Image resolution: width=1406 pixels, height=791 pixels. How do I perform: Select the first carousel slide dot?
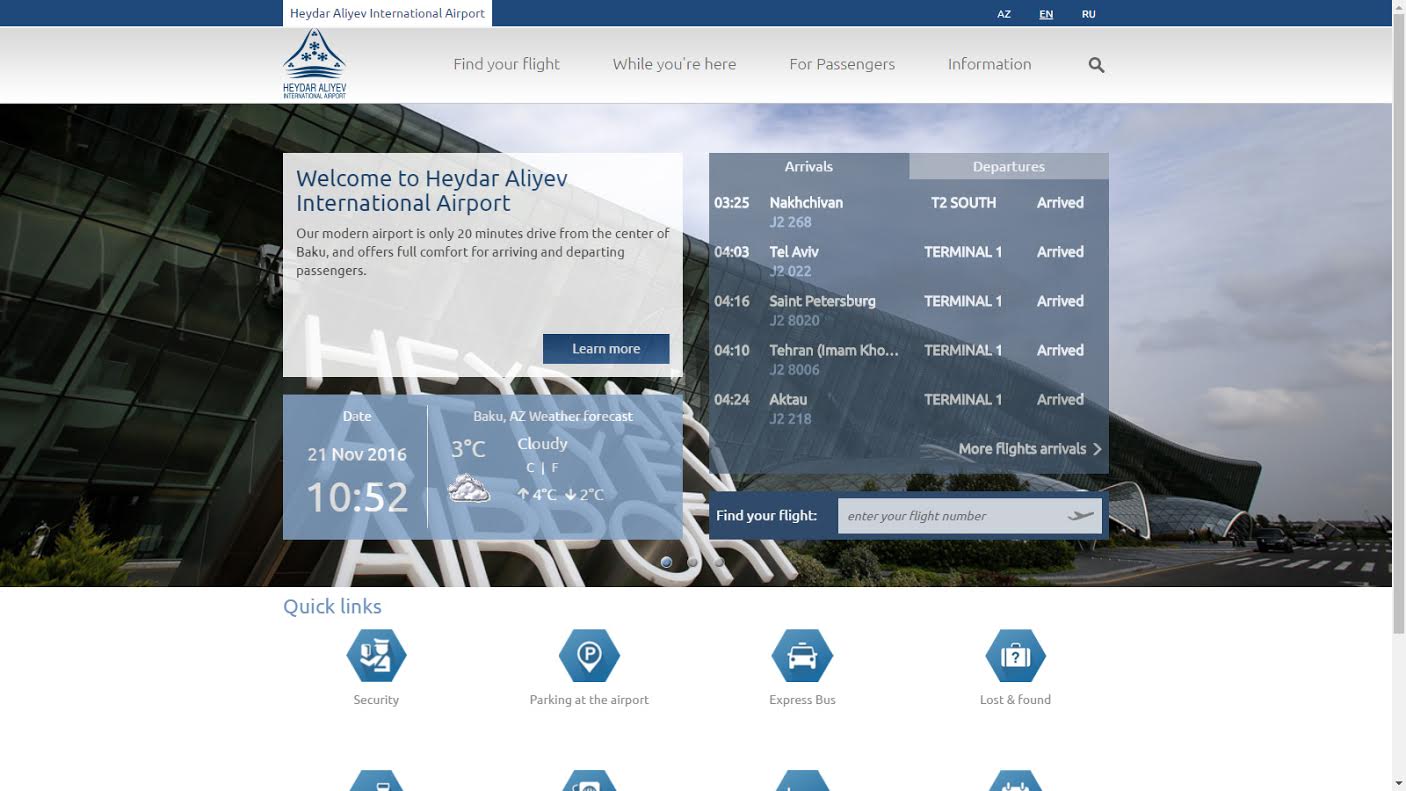pyautogui.click(x=667, y=562)
